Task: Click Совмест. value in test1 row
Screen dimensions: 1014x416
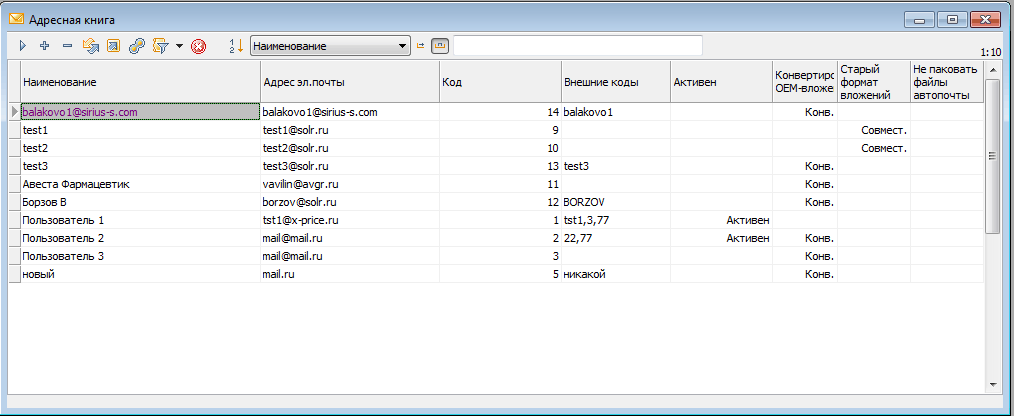Action: coord(874,130)
